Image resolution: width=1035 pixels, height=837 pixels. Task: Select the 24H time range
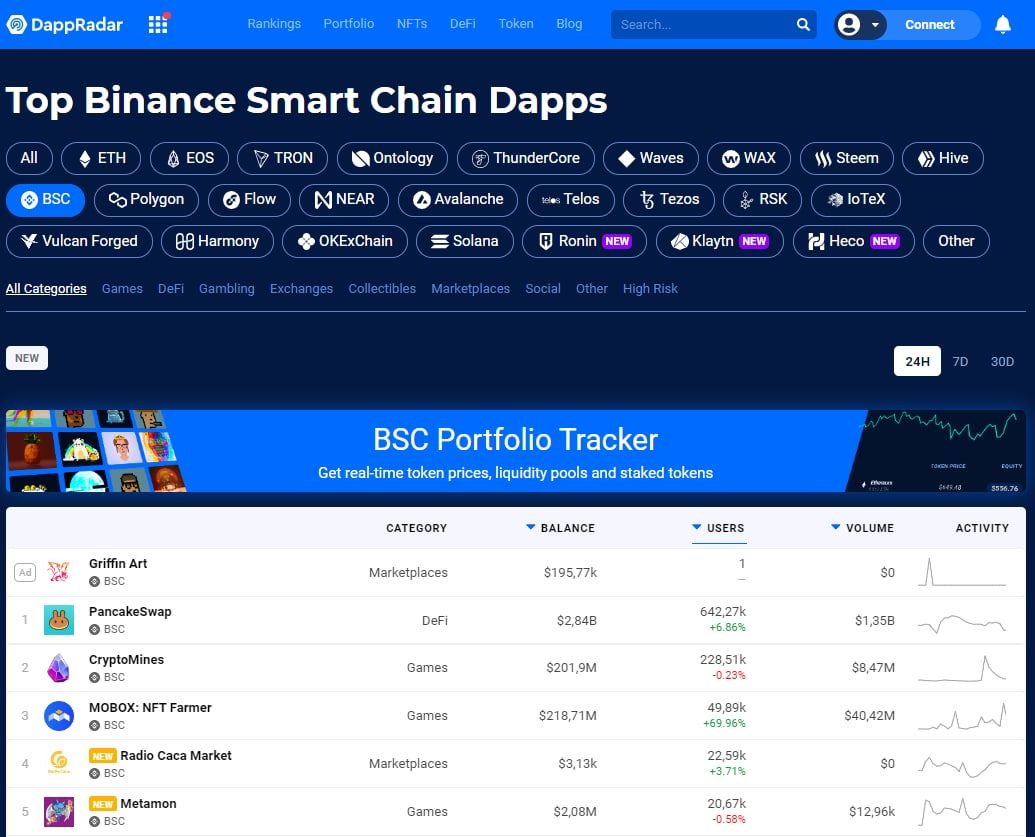tap(917, 361)
